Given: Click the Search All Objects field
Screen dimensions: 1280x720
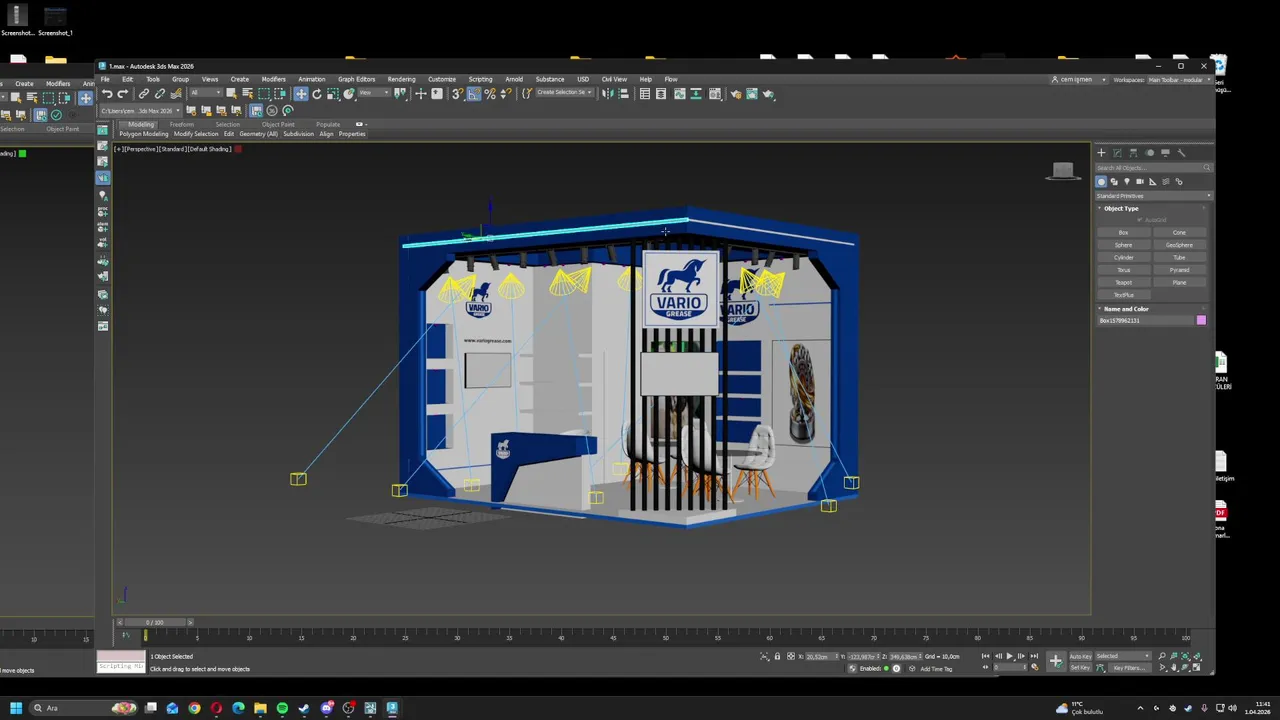Looking at the screenshot, I should click(x=1153, y=168).
